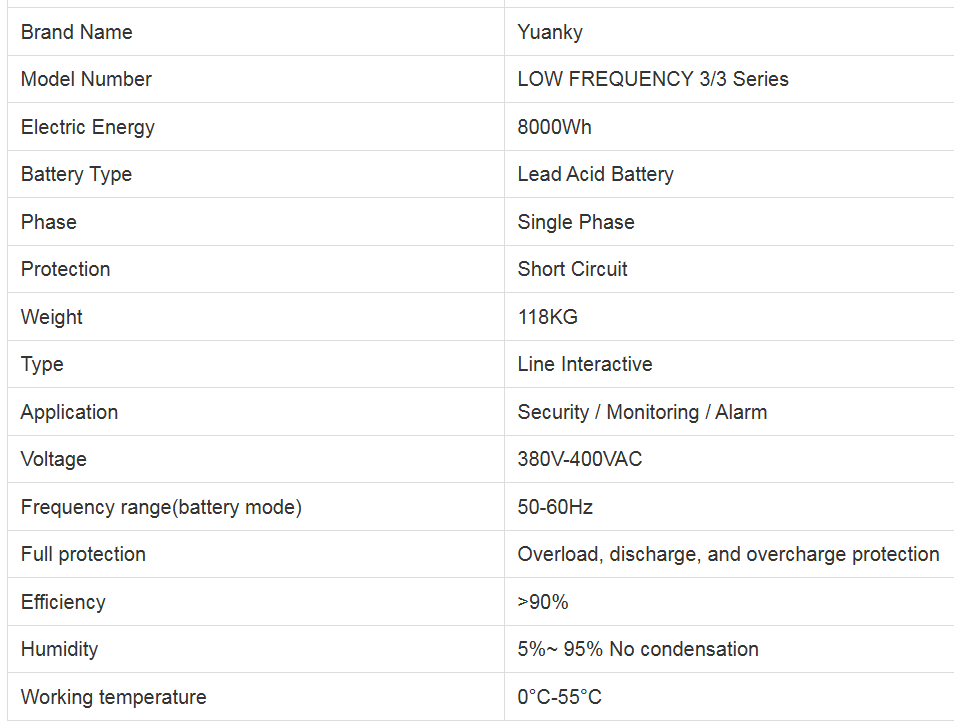Select the 0°C-55°C working temperature value
The image size is (954, 725).
pyautogui.click(x=560, y=697)
